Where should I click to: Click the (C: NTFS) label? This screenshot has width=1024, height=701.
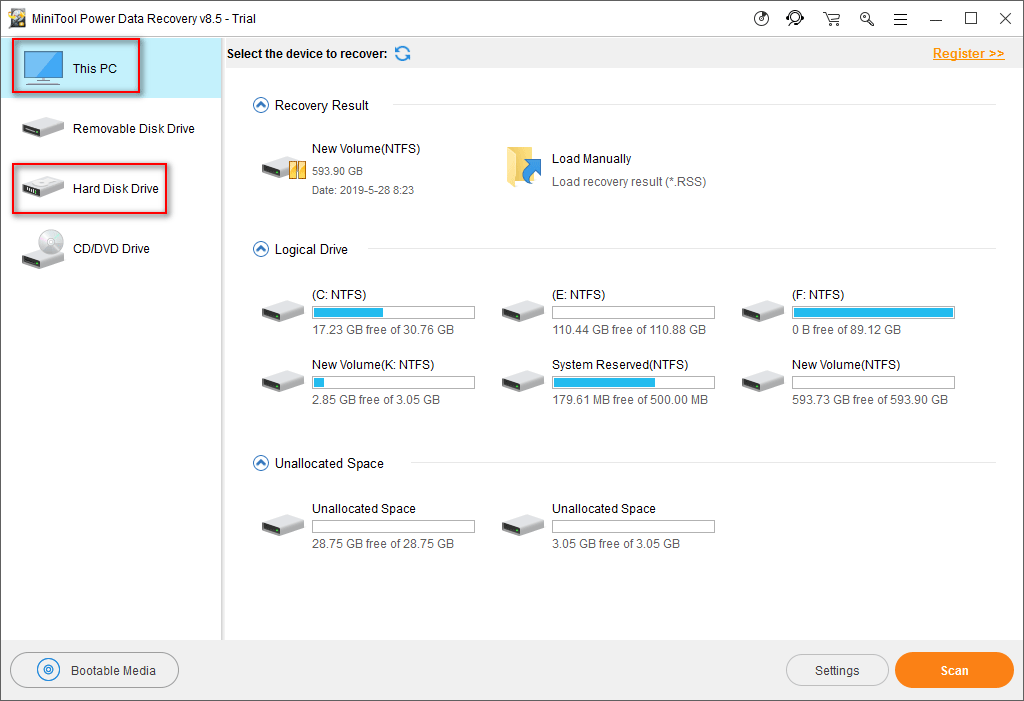(x=339, y=295)
